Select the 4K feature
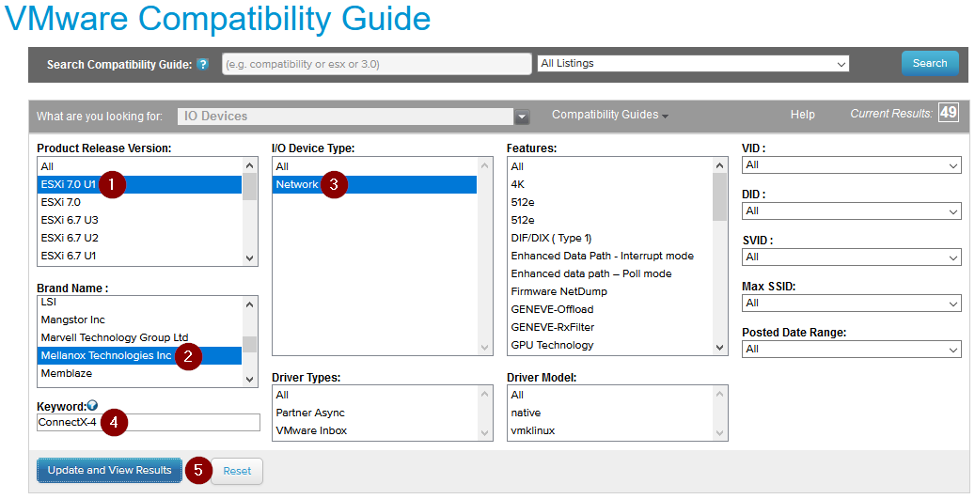This screenshot has width=977, height=499. pyautogui.click(x=609, y=184)
